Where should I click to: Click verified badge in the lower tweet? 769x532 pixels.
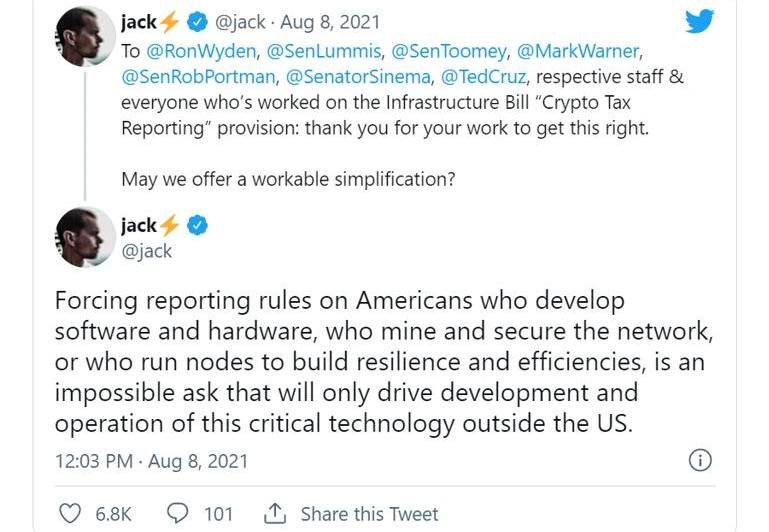click(x=198, y=226)
